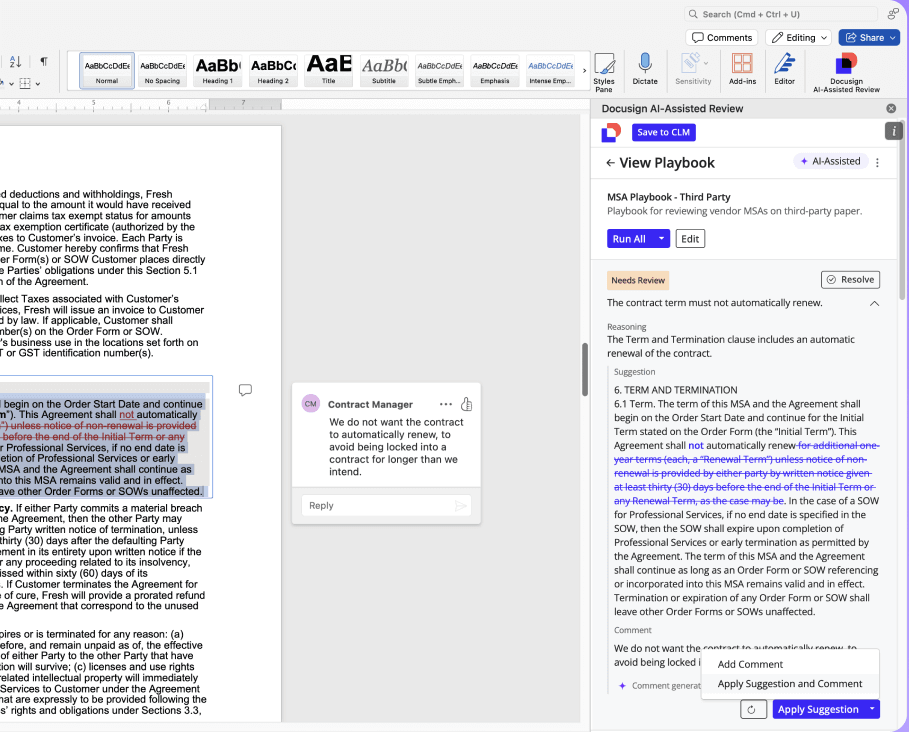The width and height of the screenshot is (909, 732).
Task: Click the CM avatar in comment
Action: tap(311, 404)
